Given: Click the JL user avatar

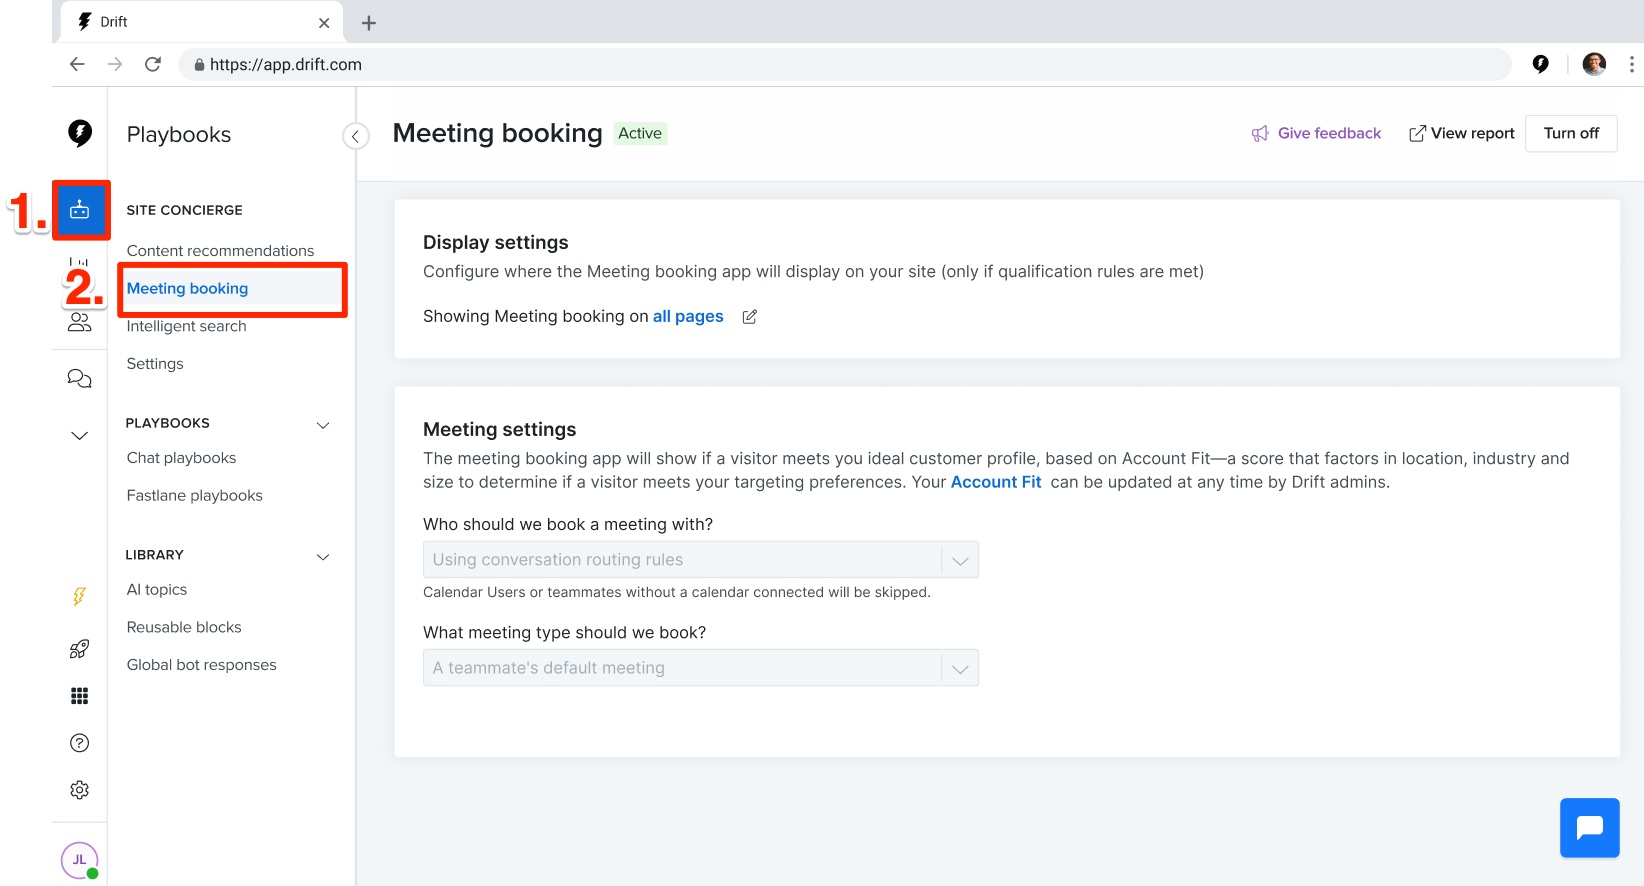Looking at the screenshot, I should [79, 860].
